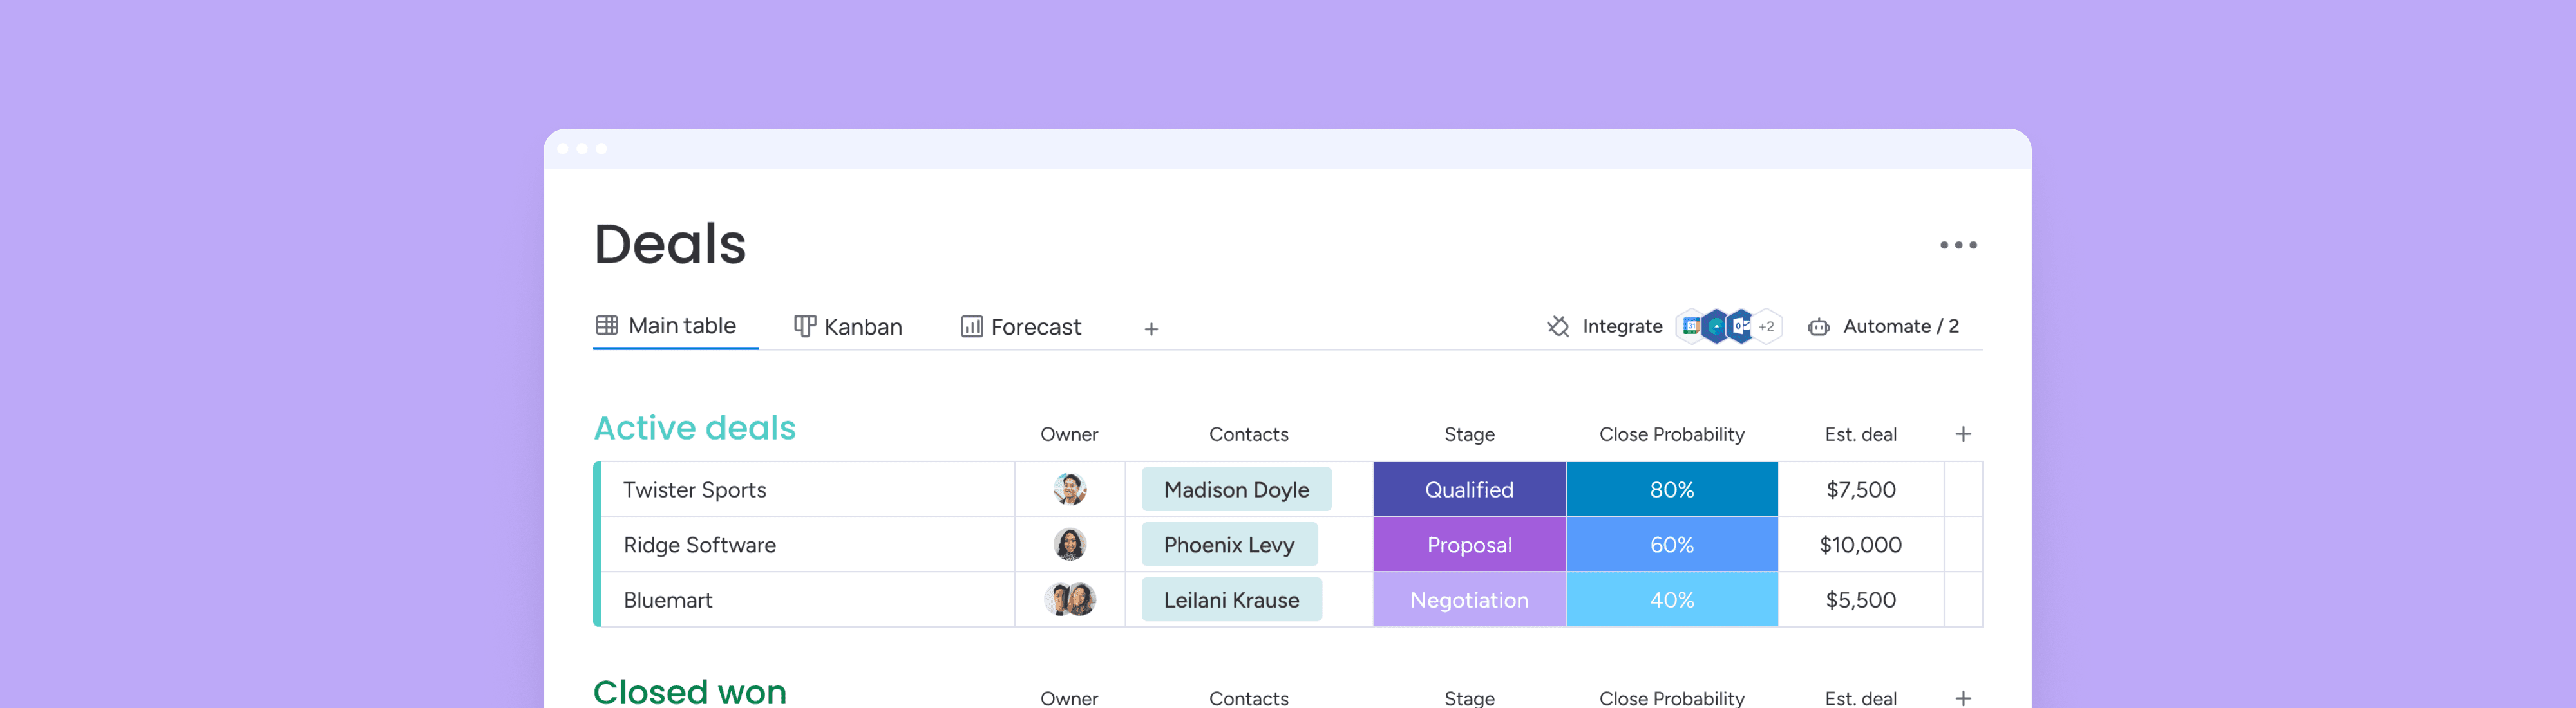Open the +2 more integrations badge
Viewport: 2576px width, 708px height.
[x=1767, y=326]
